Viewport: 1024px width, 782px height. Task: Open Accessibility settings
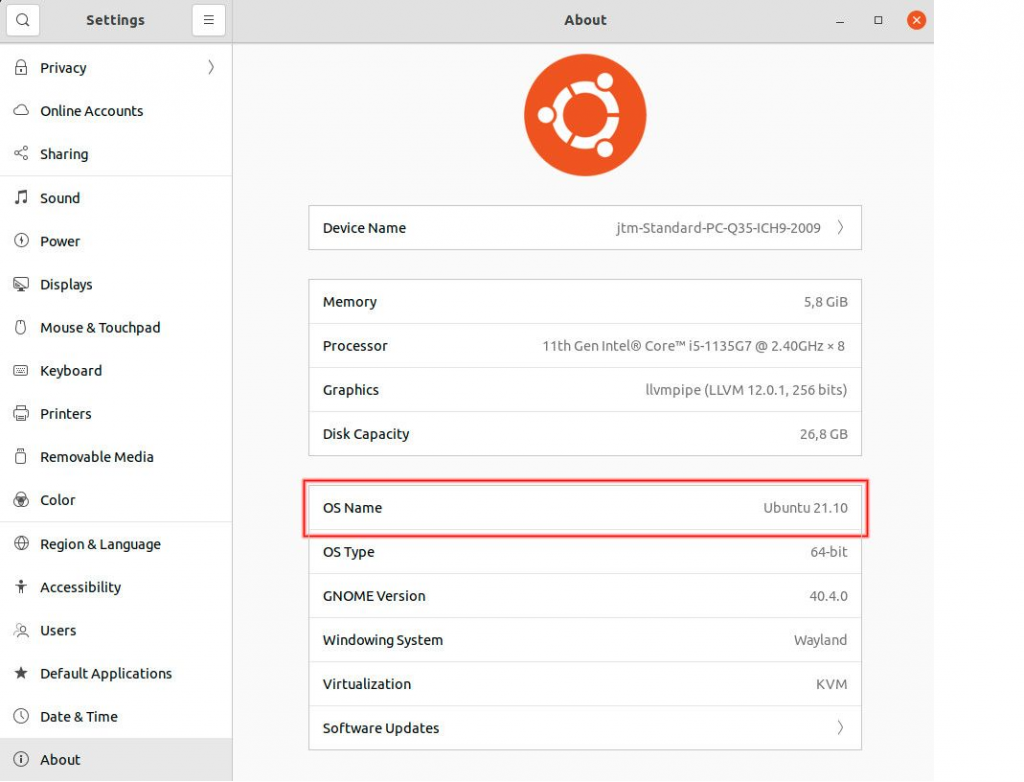pos(116,587)
